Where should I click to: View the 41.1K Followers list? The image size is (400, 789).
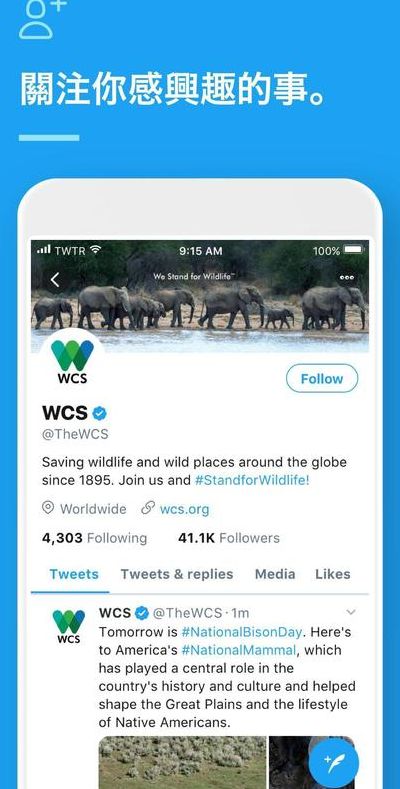228,538
